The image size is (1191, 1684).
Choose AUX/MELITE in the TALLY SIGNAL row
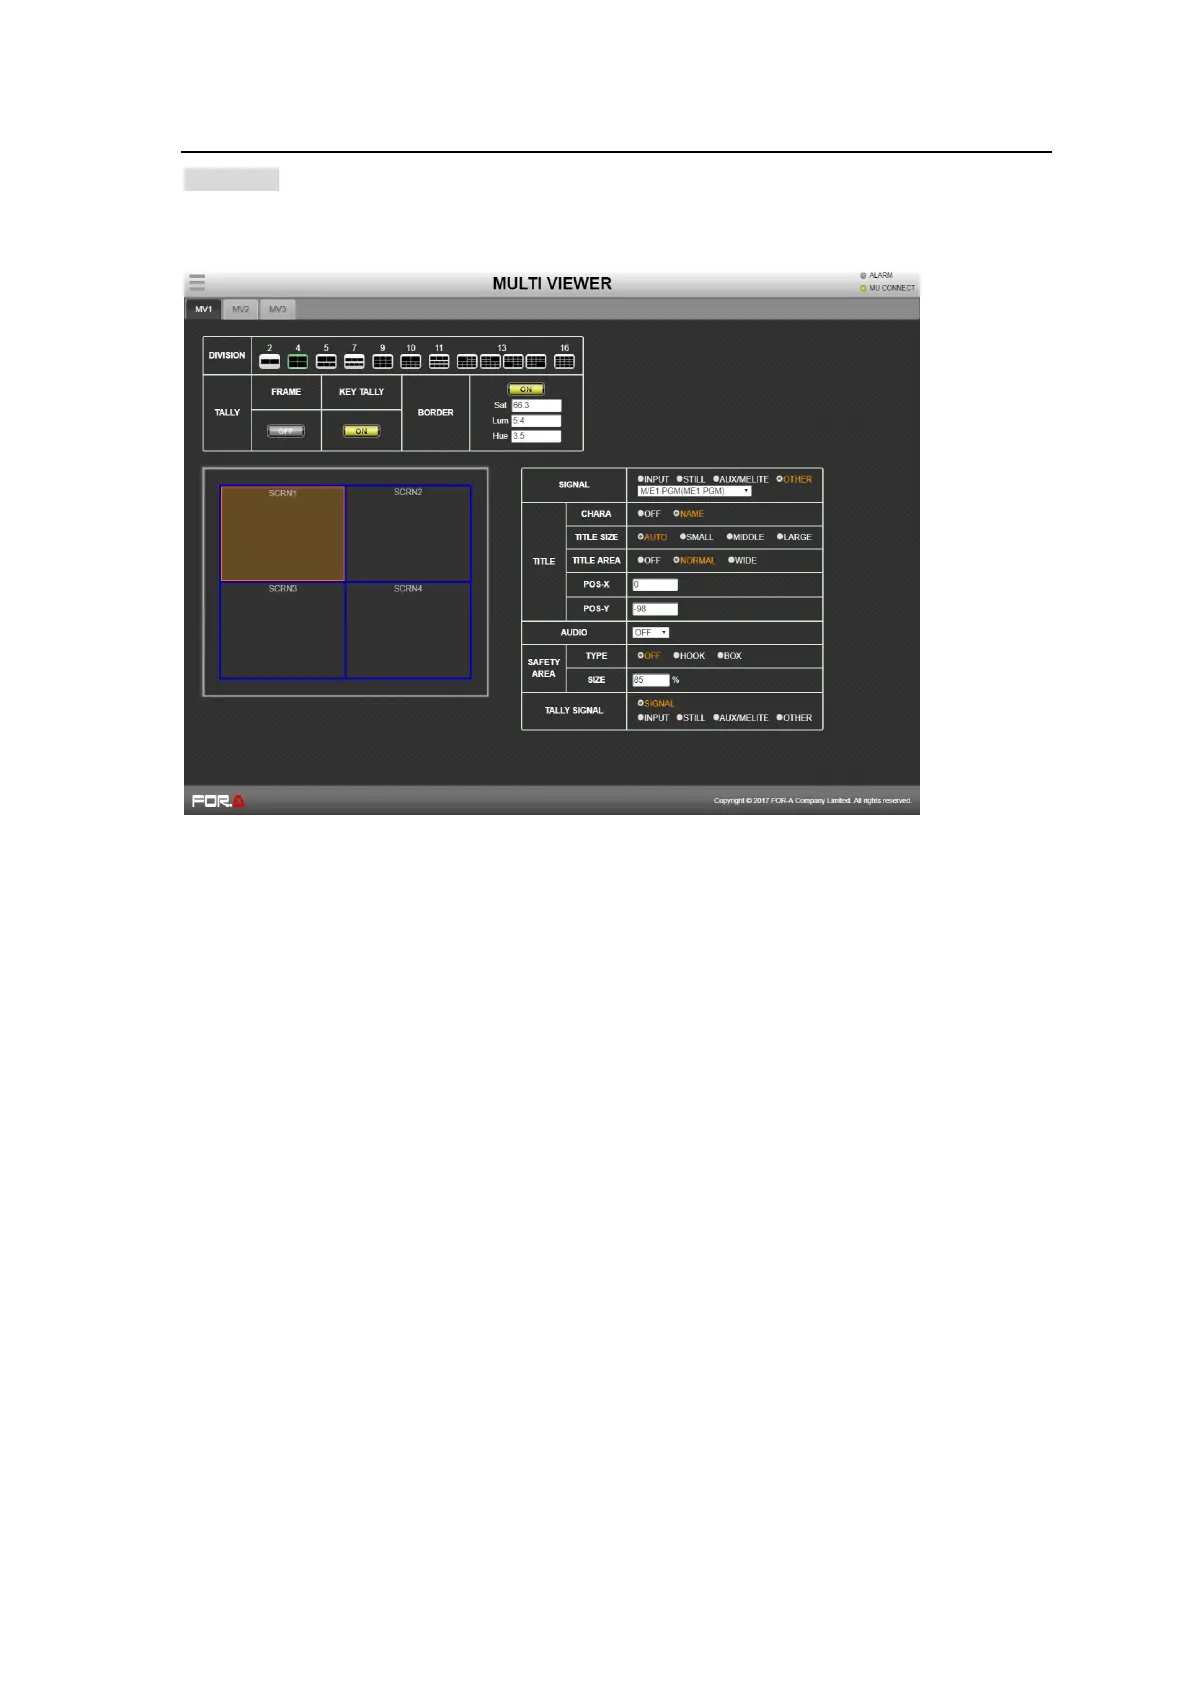741,718
